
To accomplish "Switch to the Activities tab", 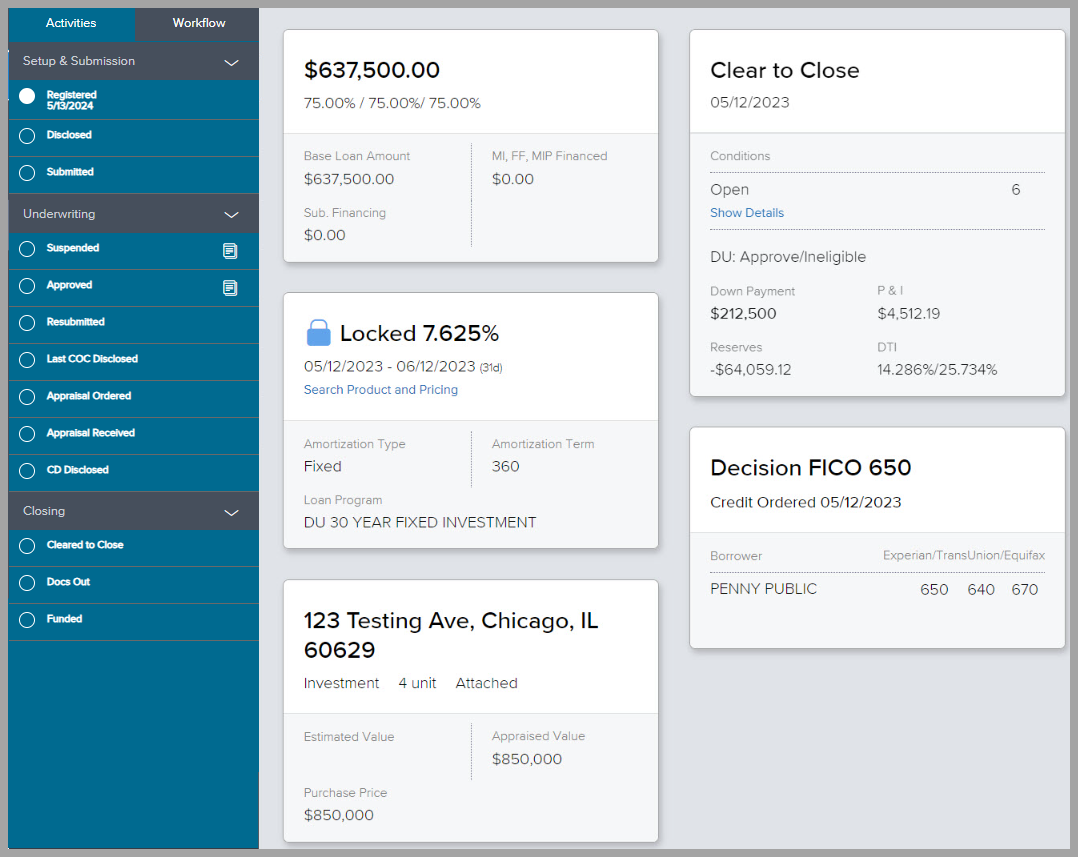I will pyautogui.click(x=71, y=22).
